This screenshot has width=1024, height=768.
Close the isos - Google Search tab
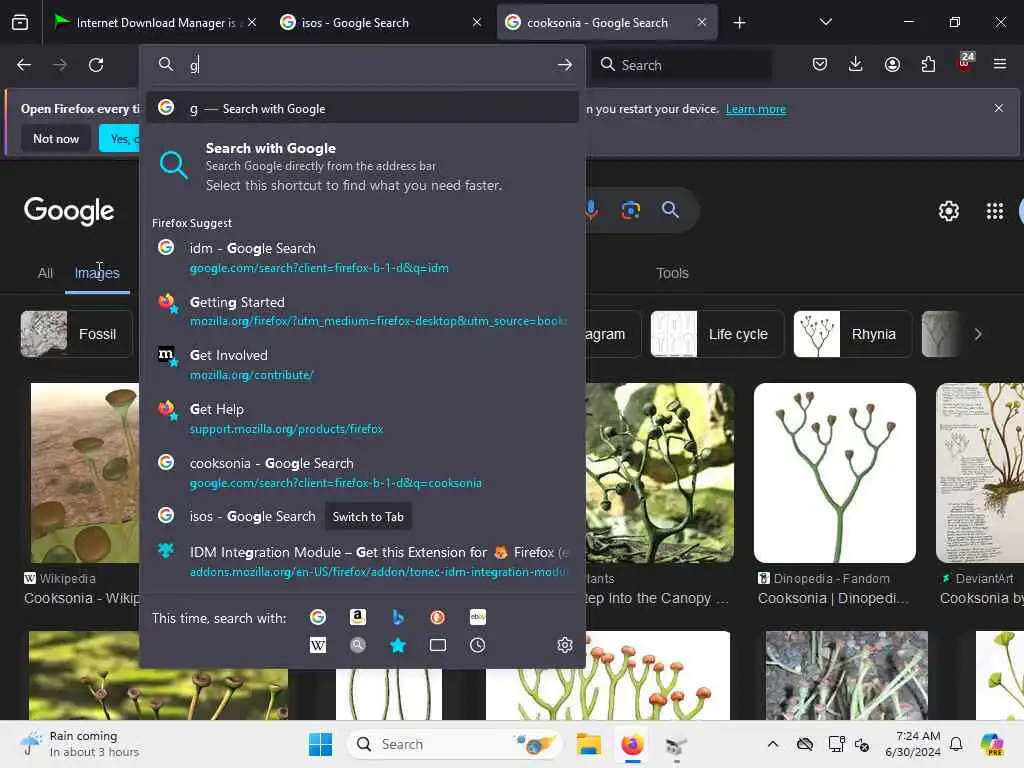point(477,22)
